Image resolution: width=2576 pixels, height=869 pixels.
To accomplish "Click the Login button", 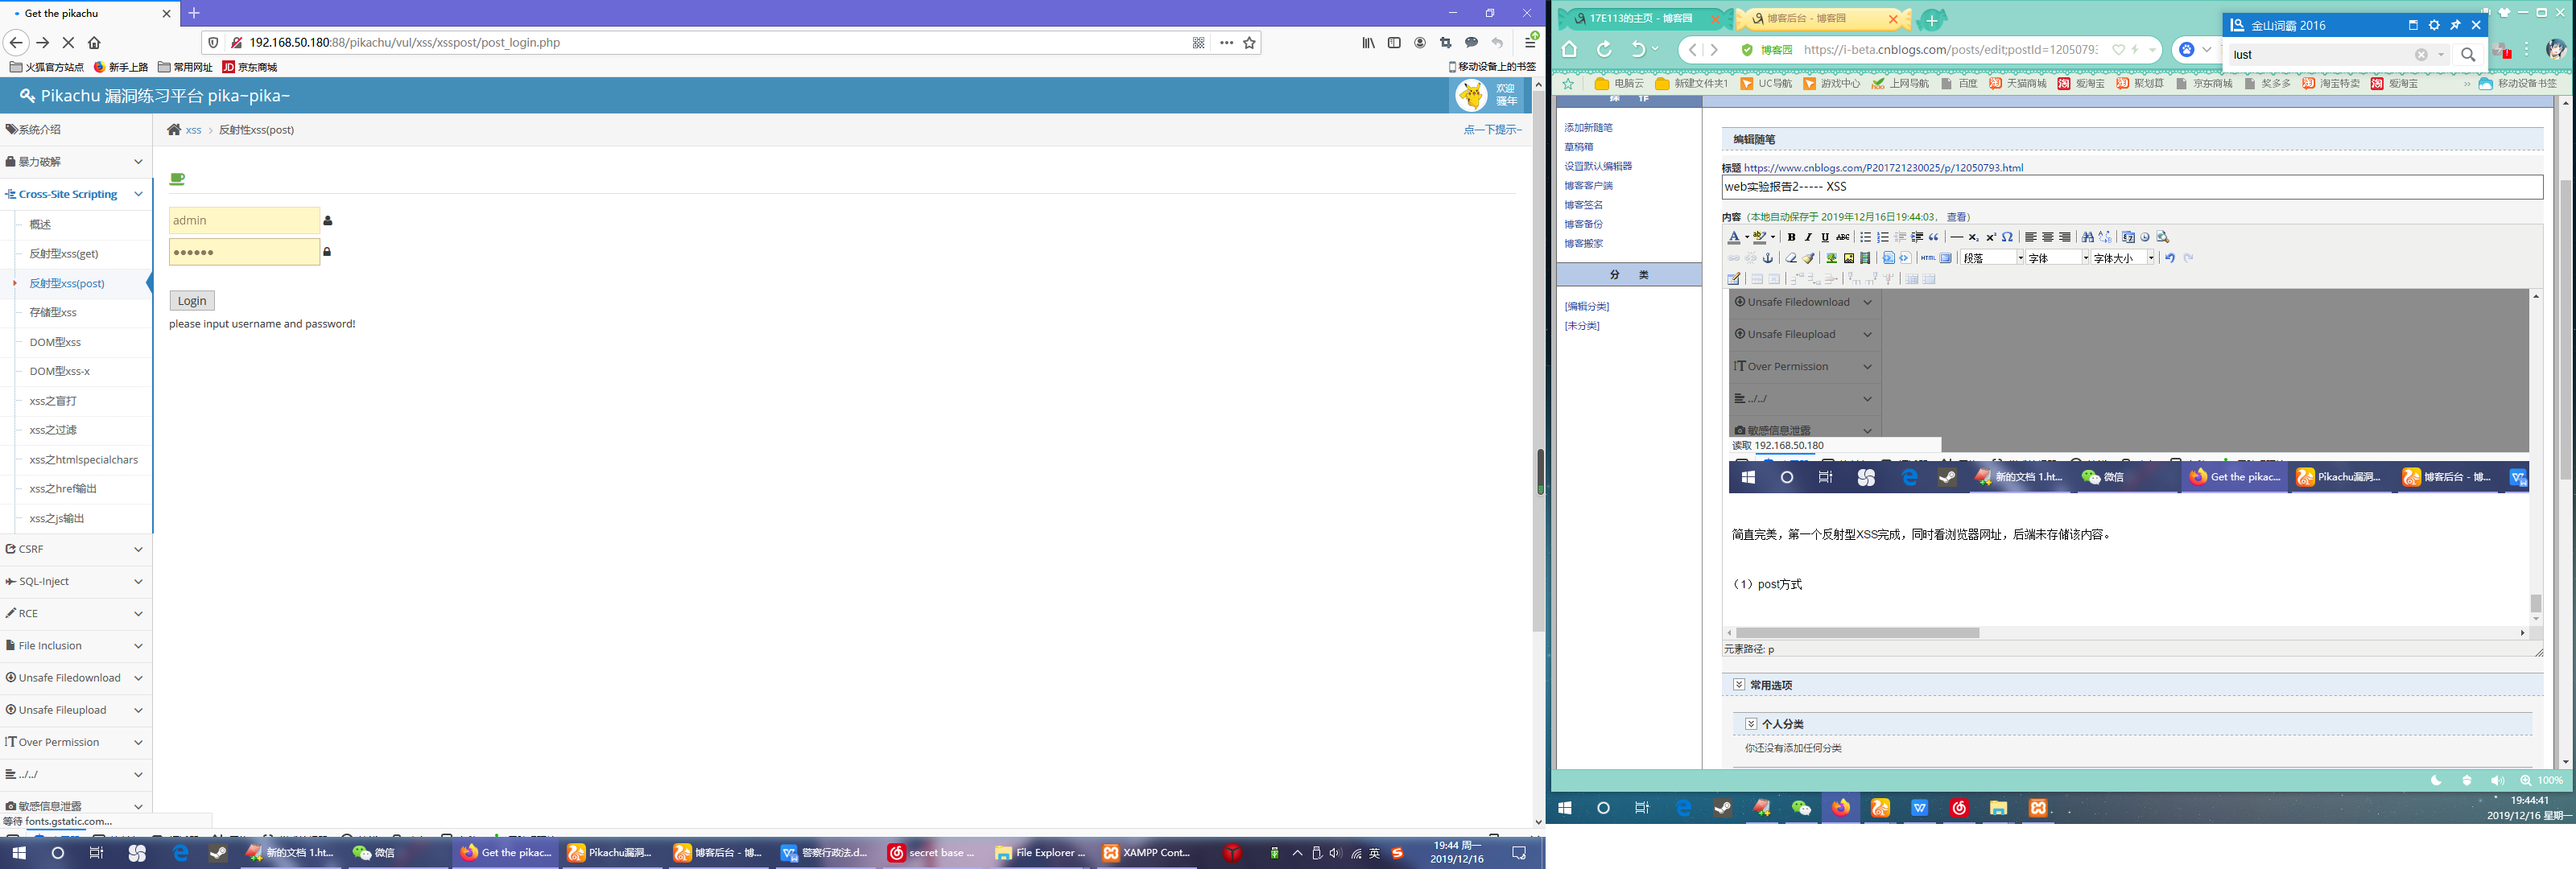I will coord(191,301).
